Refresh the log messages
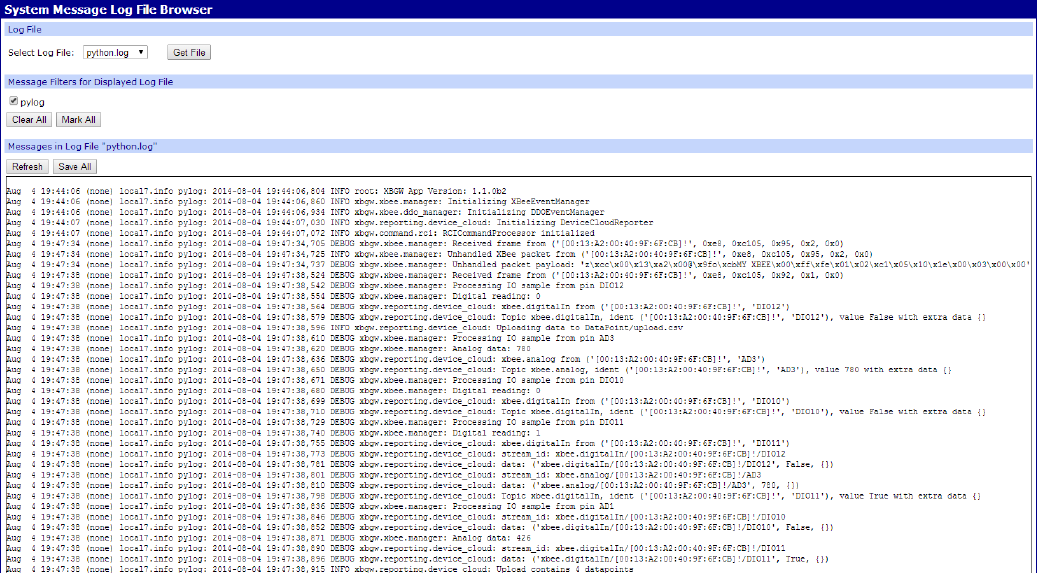The height and width of the screenshot is (573, 1038). pyautogui.click(x=27, y=167)
